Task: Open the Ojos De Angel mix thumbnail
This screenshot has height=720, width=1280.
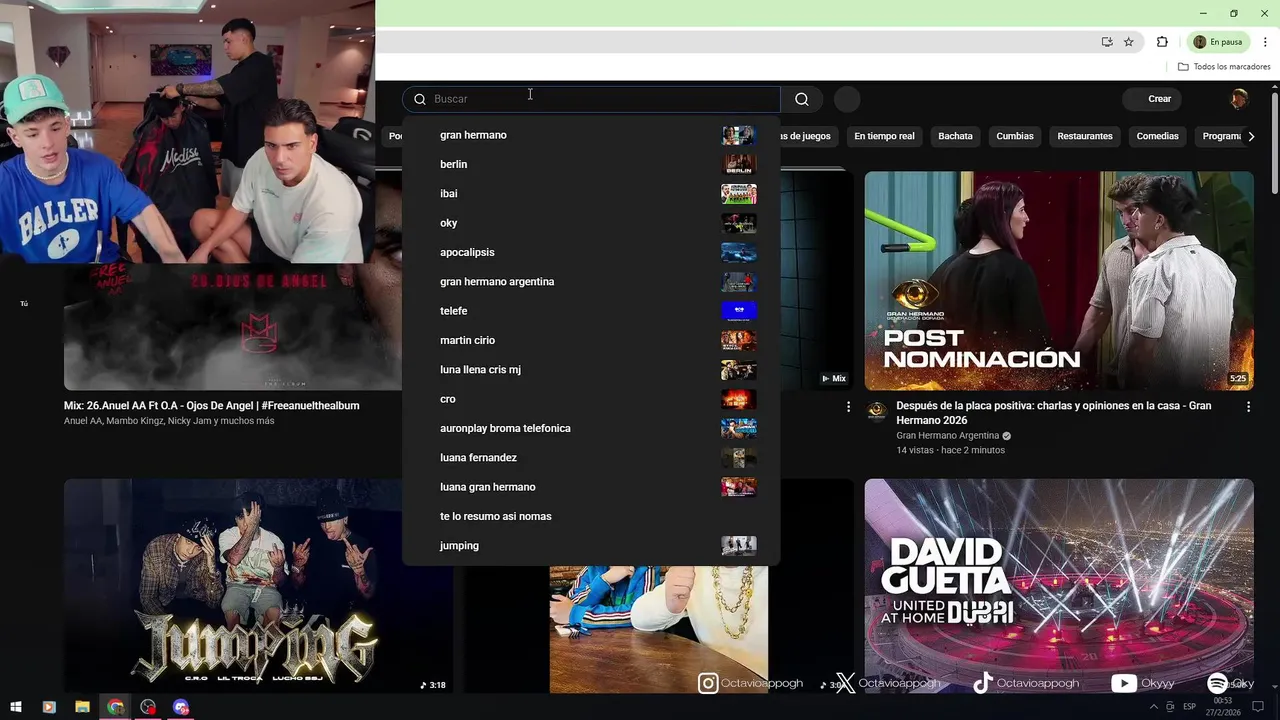Action: tap(233, 327)
